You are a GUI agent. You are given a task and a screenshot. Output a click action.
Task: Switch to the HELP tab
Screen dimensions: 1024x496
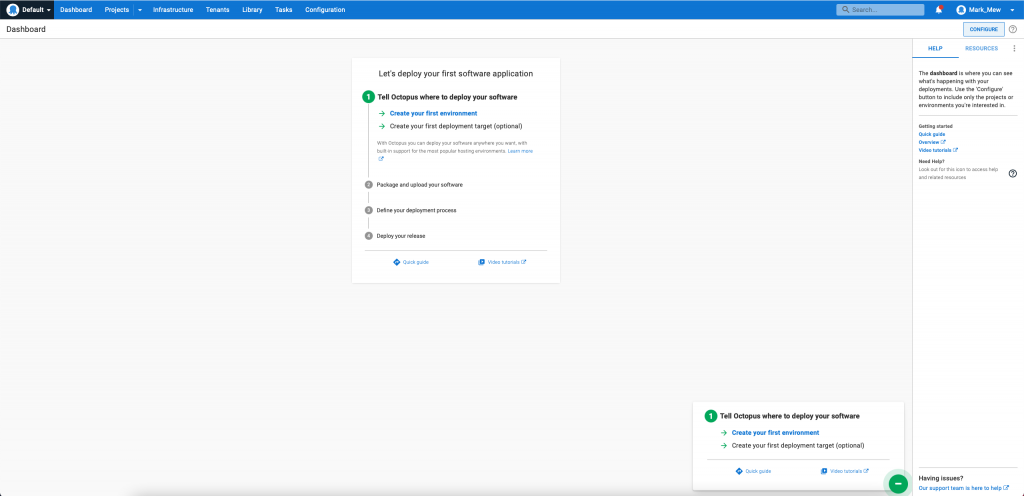coord(935,48)
